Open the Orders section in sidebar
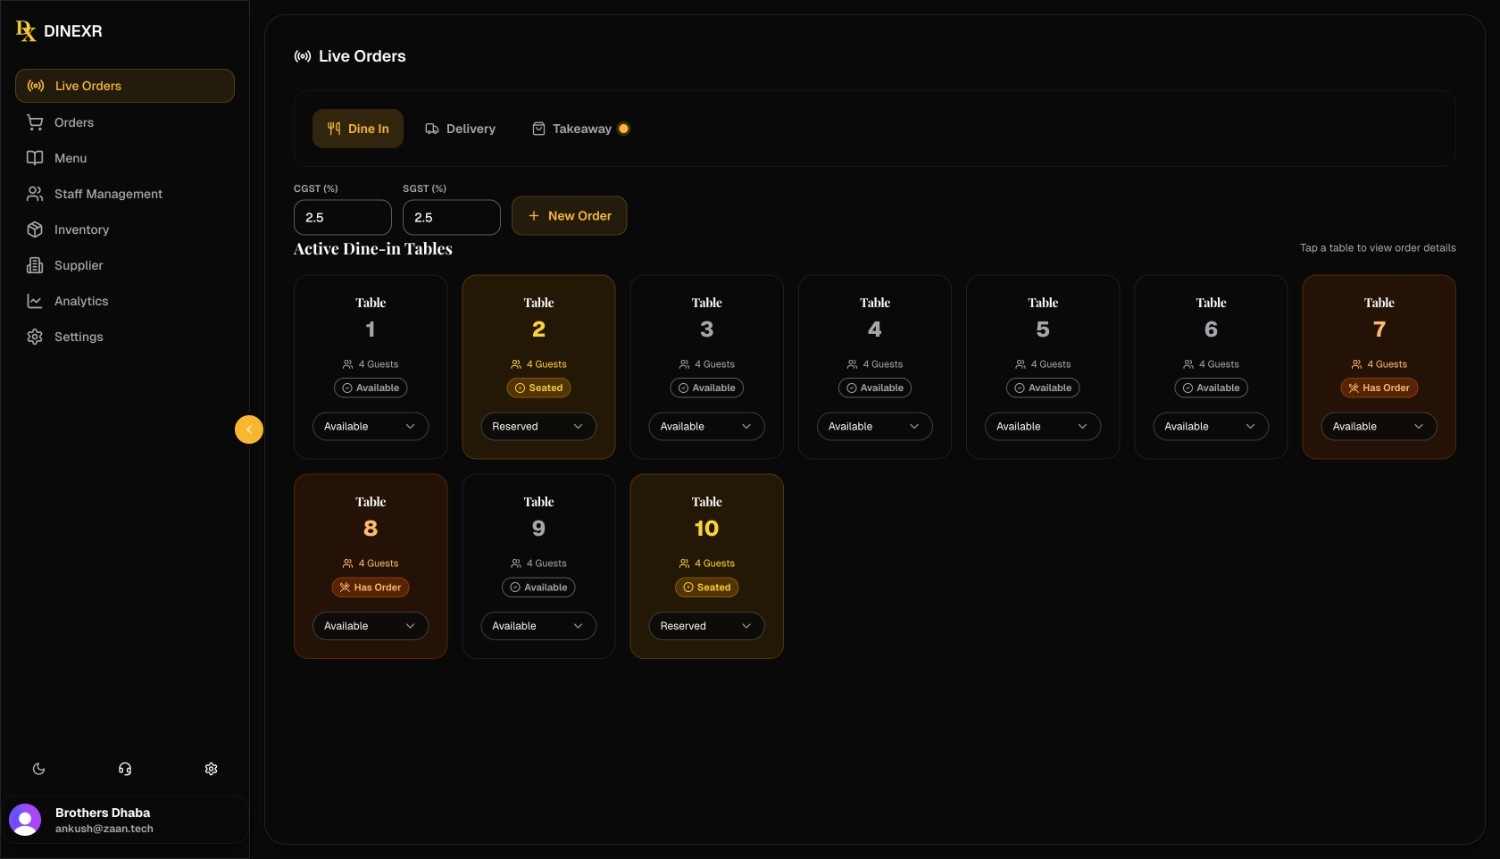This screenshot has height=859, width=1500. tap(74, 122)
